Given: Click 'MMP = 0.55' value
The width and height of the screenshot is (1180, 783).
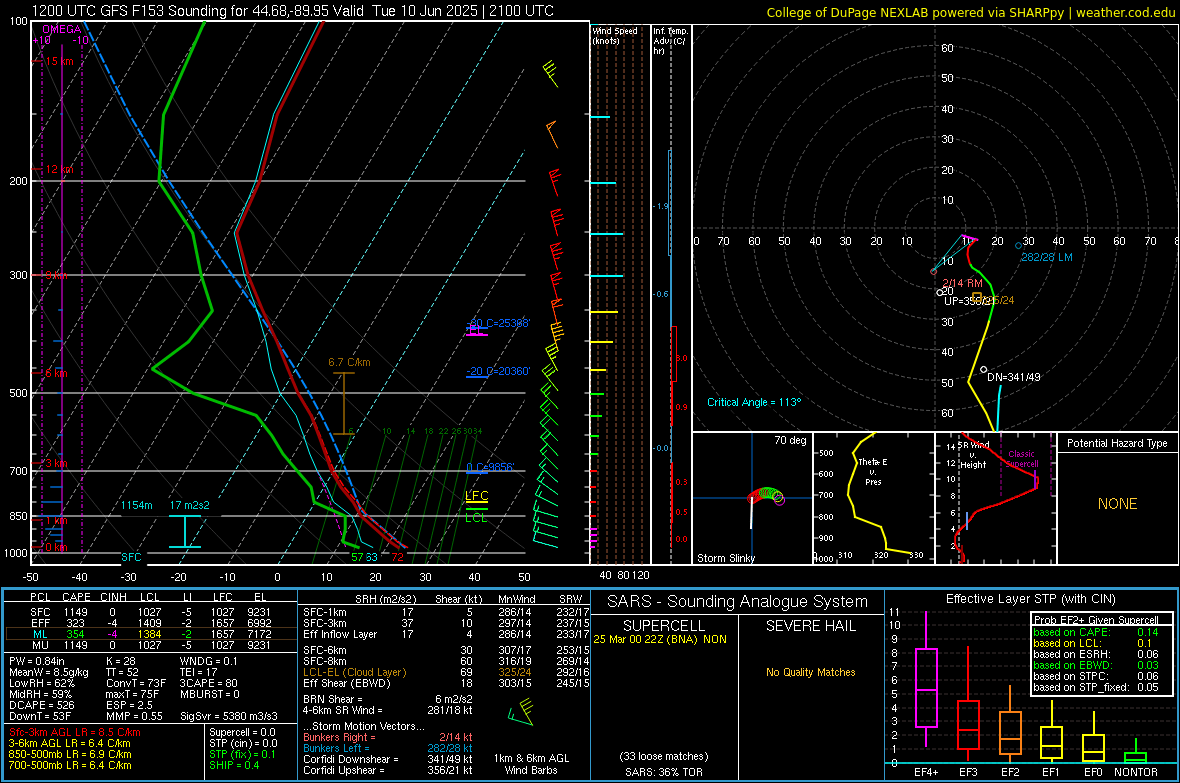Looking at the screenshot, I should click(x=134, y=716).
